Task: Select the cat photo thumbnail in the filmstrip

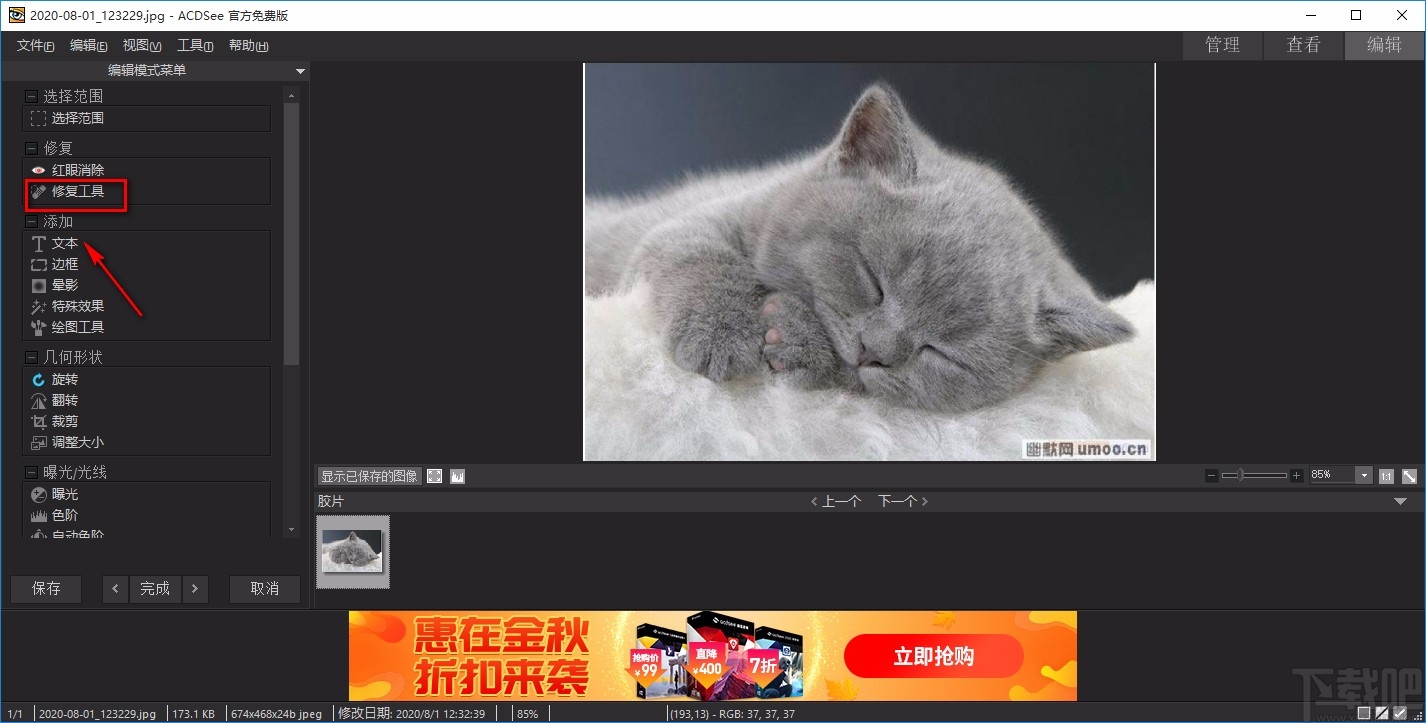Action: [353, 551]
